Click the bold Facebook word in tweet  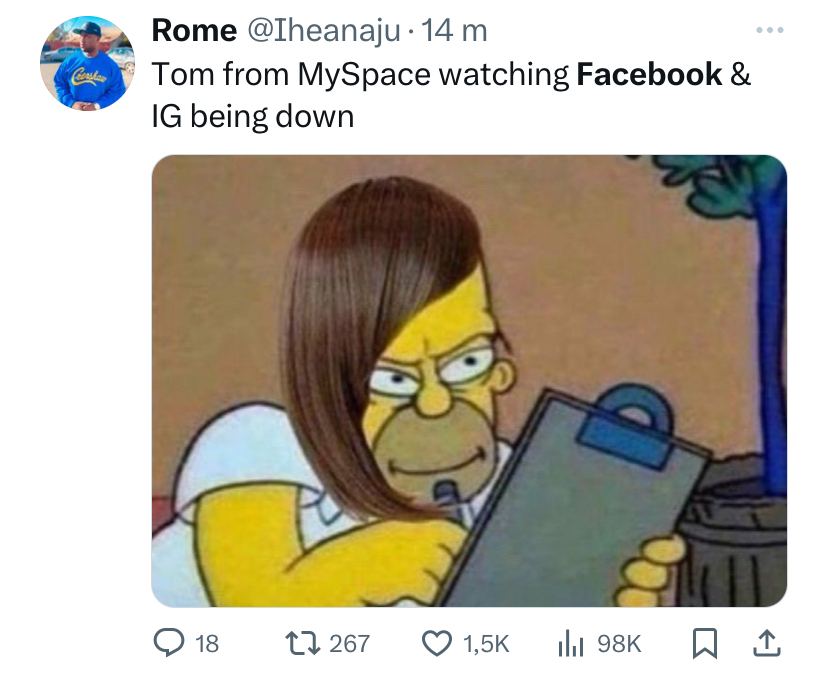point(649,74)
